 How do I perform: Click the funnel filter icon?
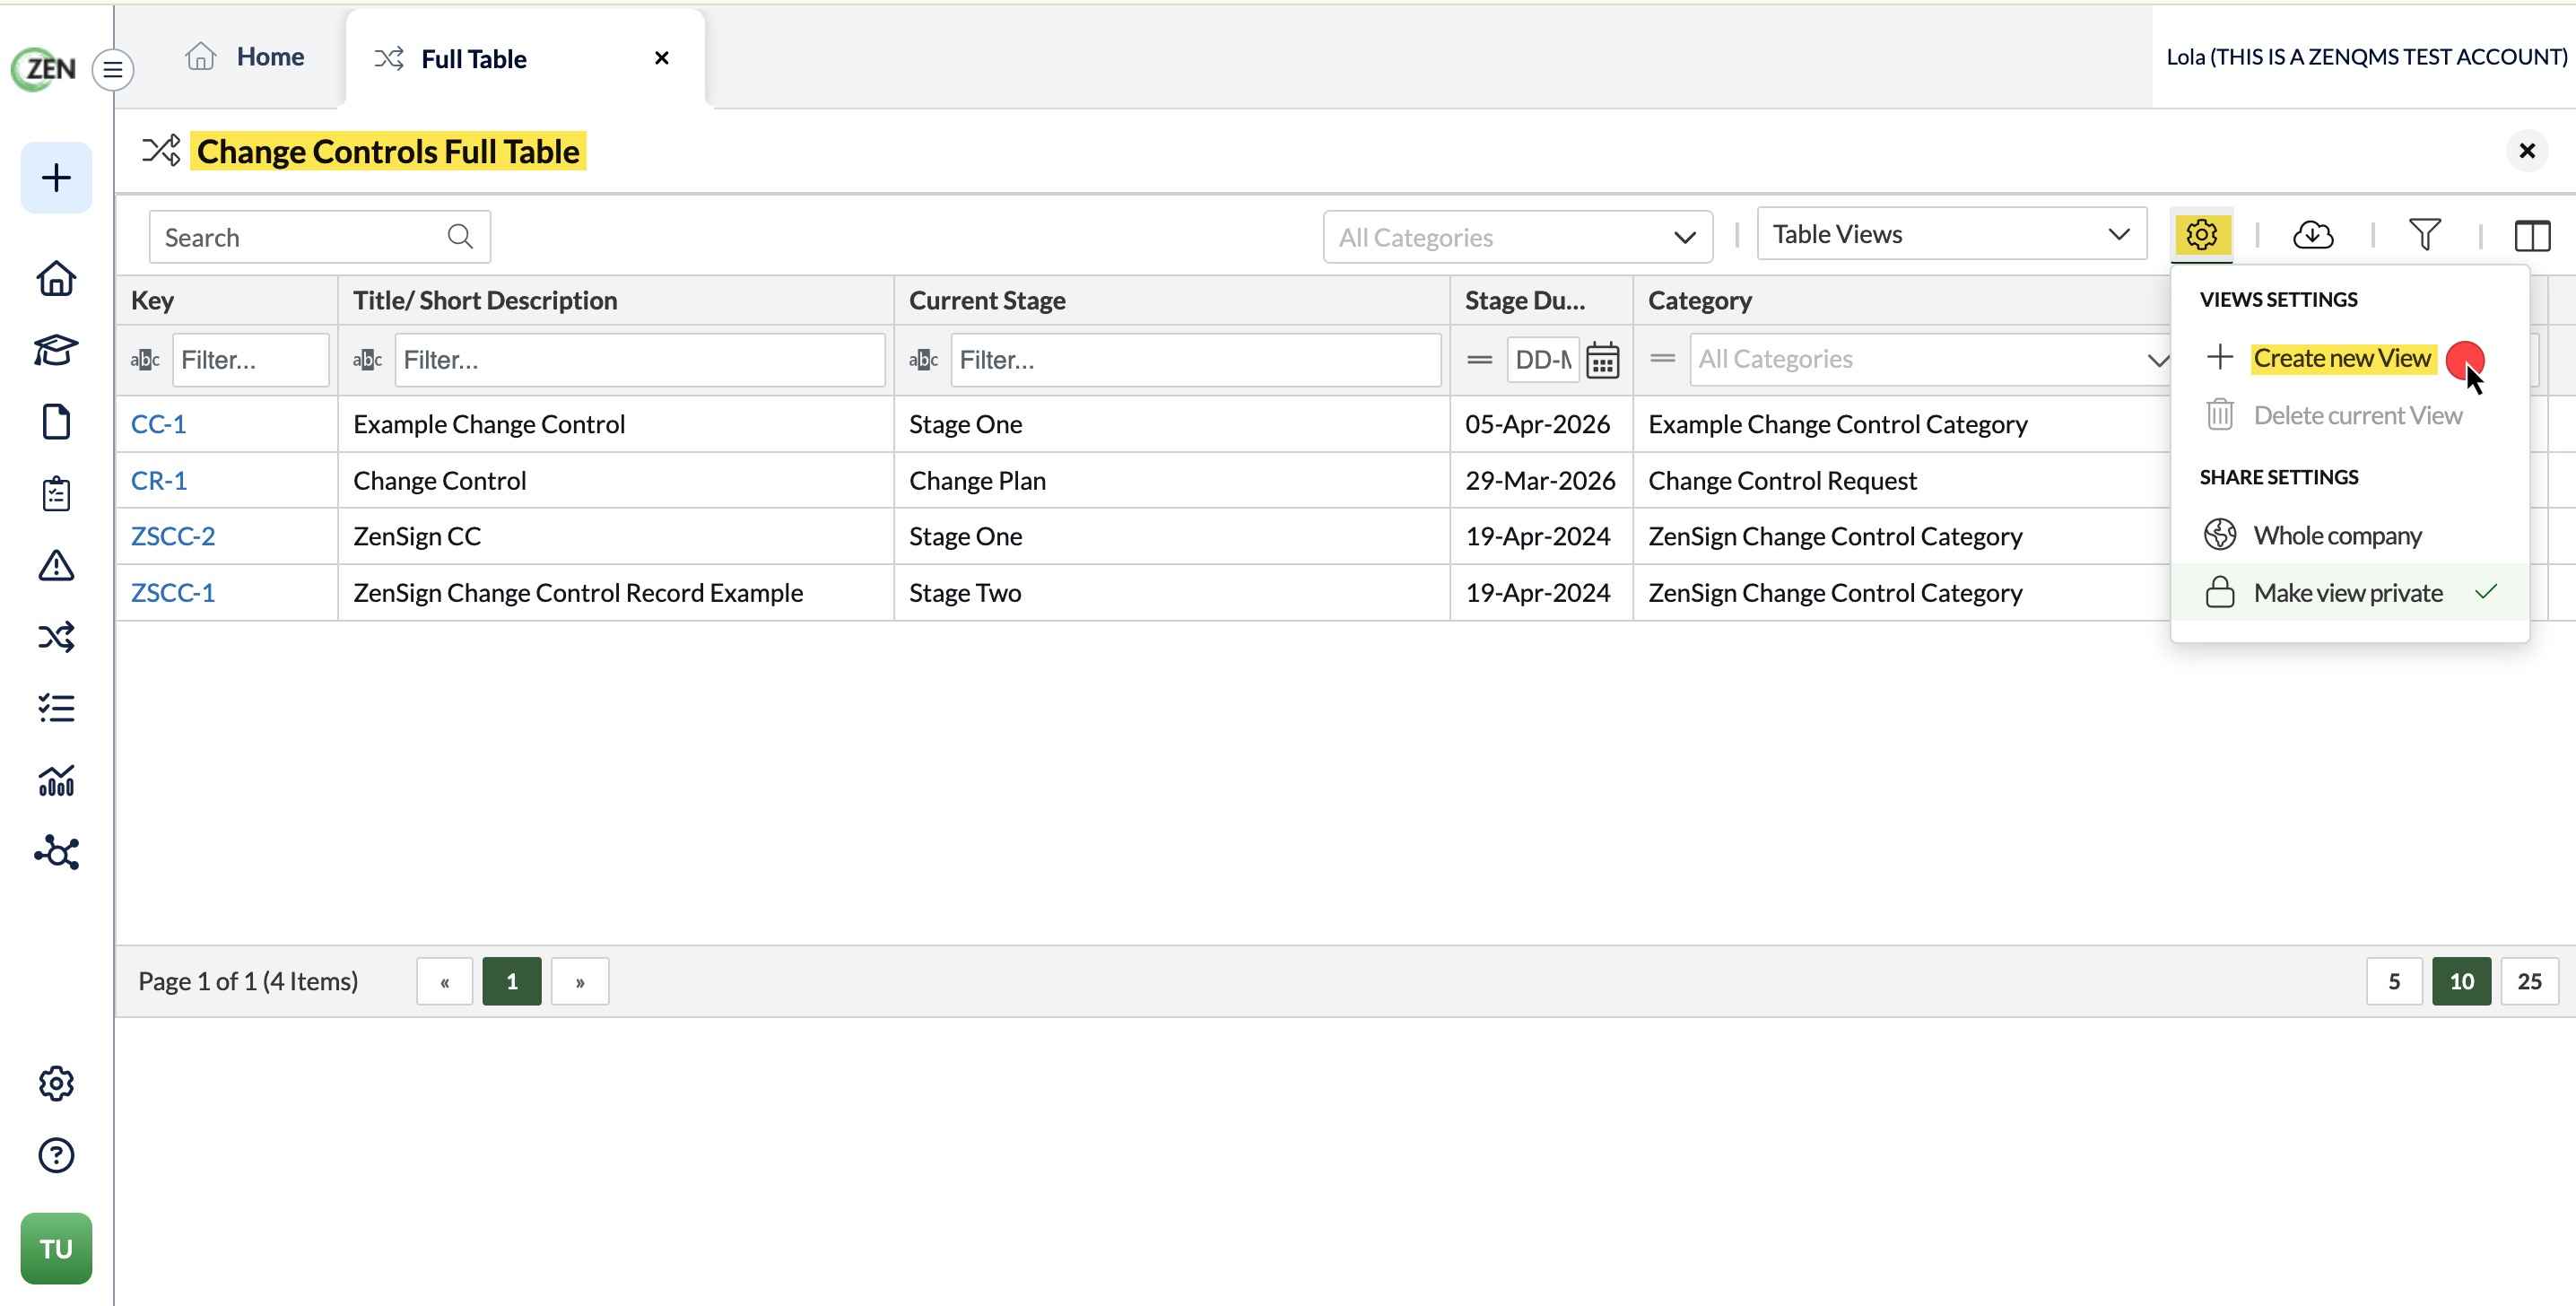point(2425,235)
